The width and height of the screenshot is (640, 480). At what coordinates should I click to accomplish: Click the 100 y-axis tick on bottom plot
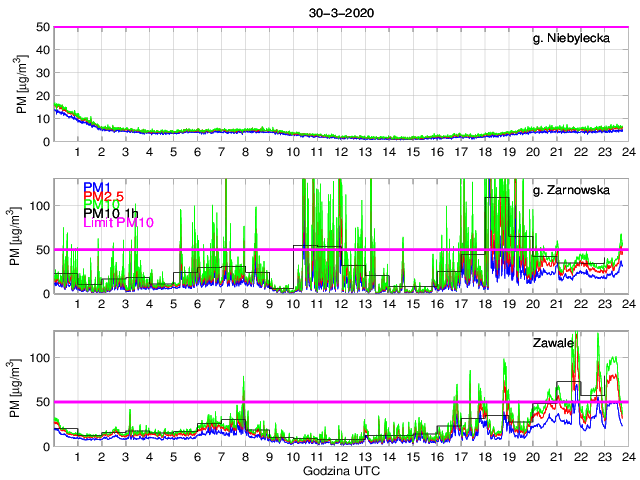coord(39,357)
